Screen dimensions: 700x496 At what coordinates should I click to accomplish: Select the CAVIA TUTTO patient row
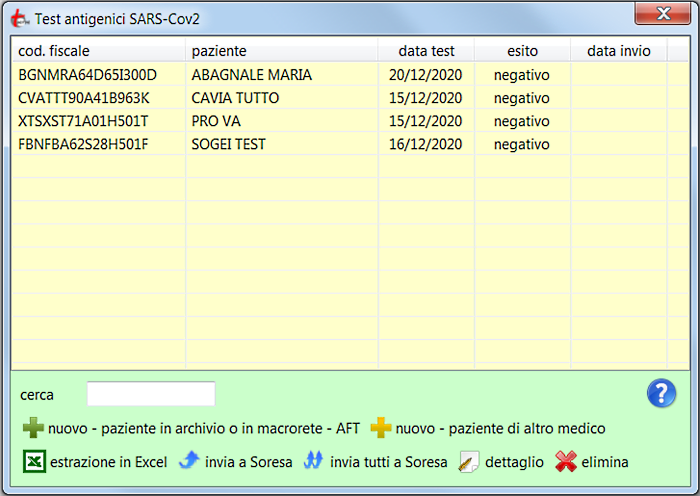point(235,98)
